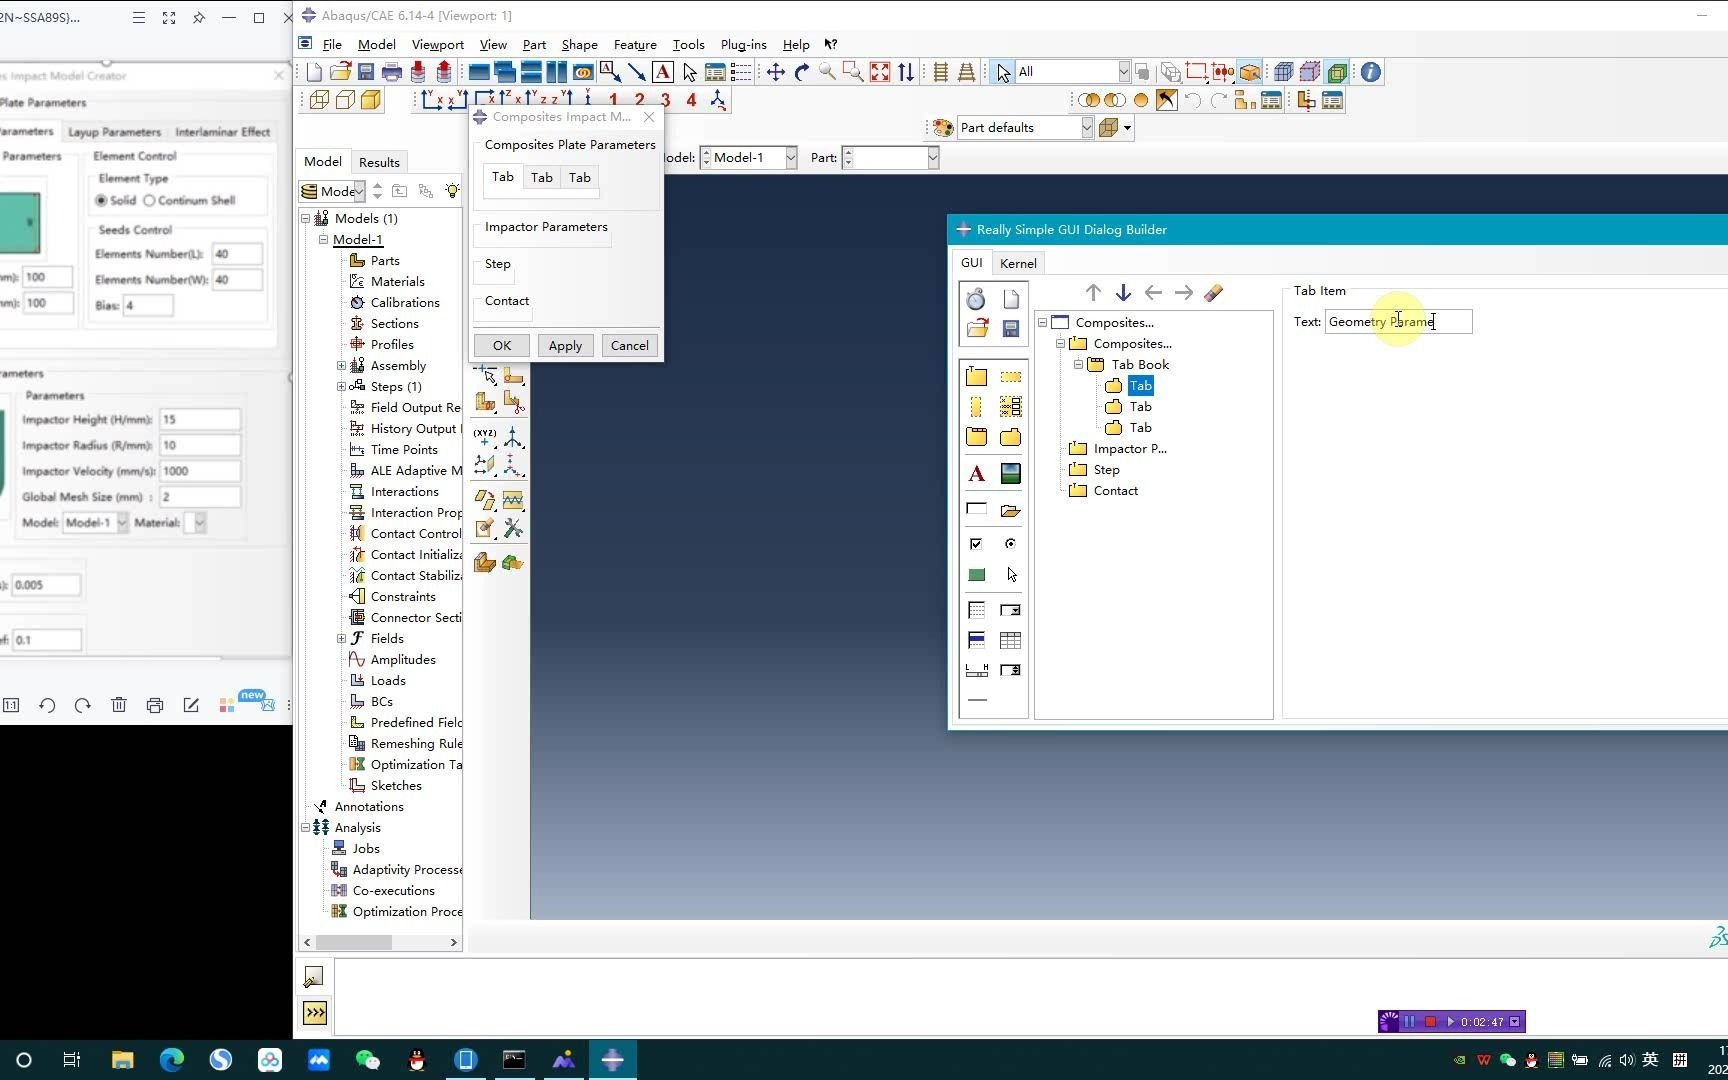Open the Plug-ins menu

[x=743, y=44]
